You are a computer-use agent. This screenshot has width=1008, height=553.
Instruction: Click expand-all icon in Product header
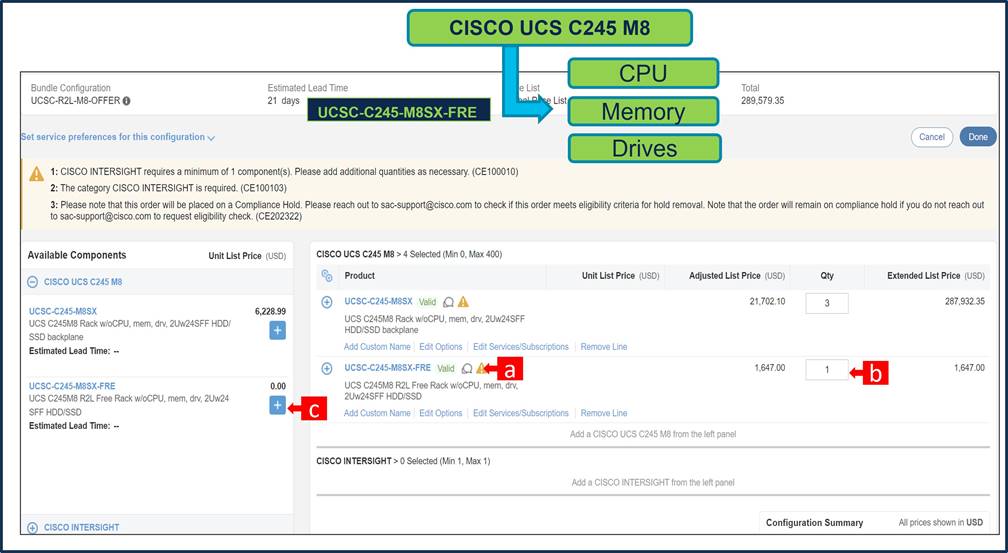coord(327,276)
